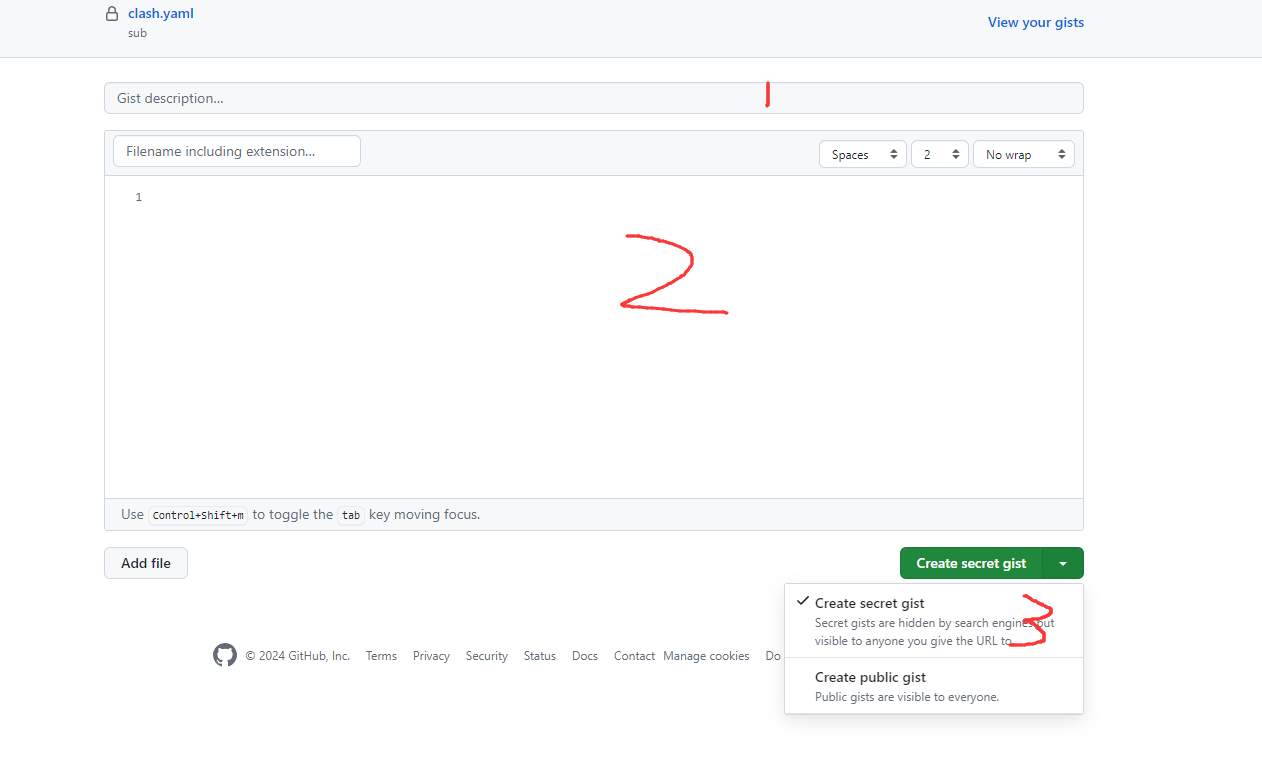Open the indent size dropdown showing 2

point(939,154)
